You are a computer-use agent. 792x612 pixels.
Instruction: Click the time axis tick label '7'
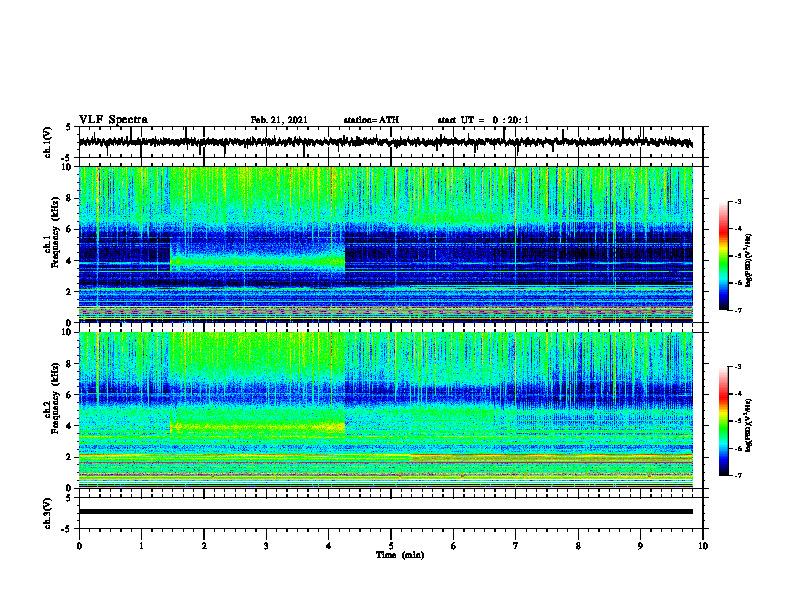tap(516, 546)
